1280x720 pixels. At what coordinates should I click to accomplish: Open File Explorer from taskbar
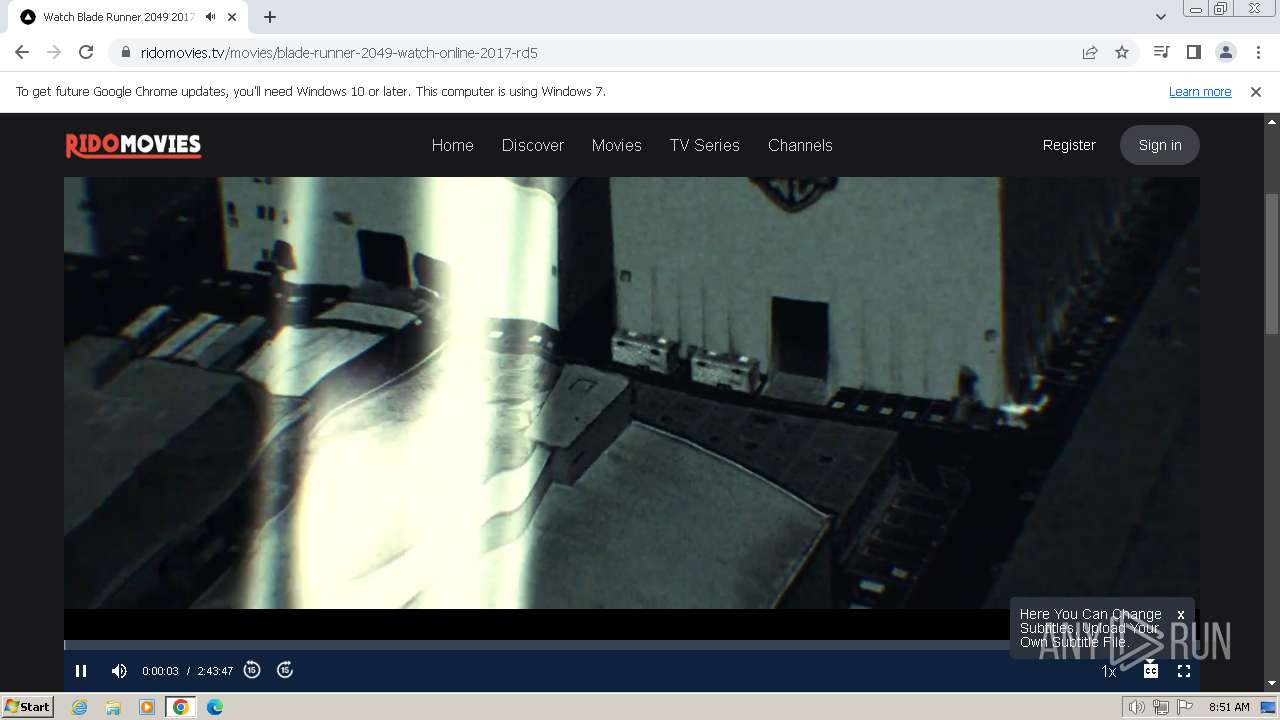click(x=113, y=707)
